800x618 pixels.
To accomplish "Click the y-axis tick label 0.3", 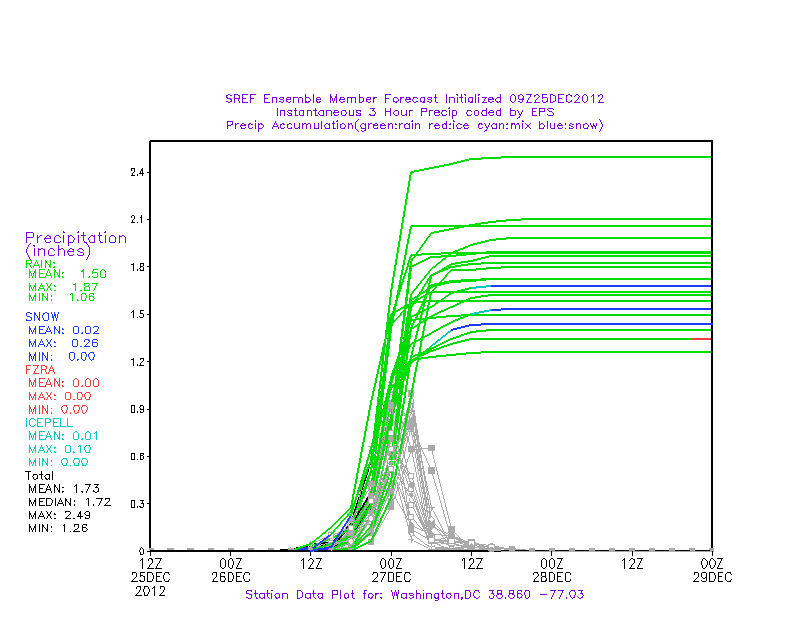I will click(x=137, y=504).
